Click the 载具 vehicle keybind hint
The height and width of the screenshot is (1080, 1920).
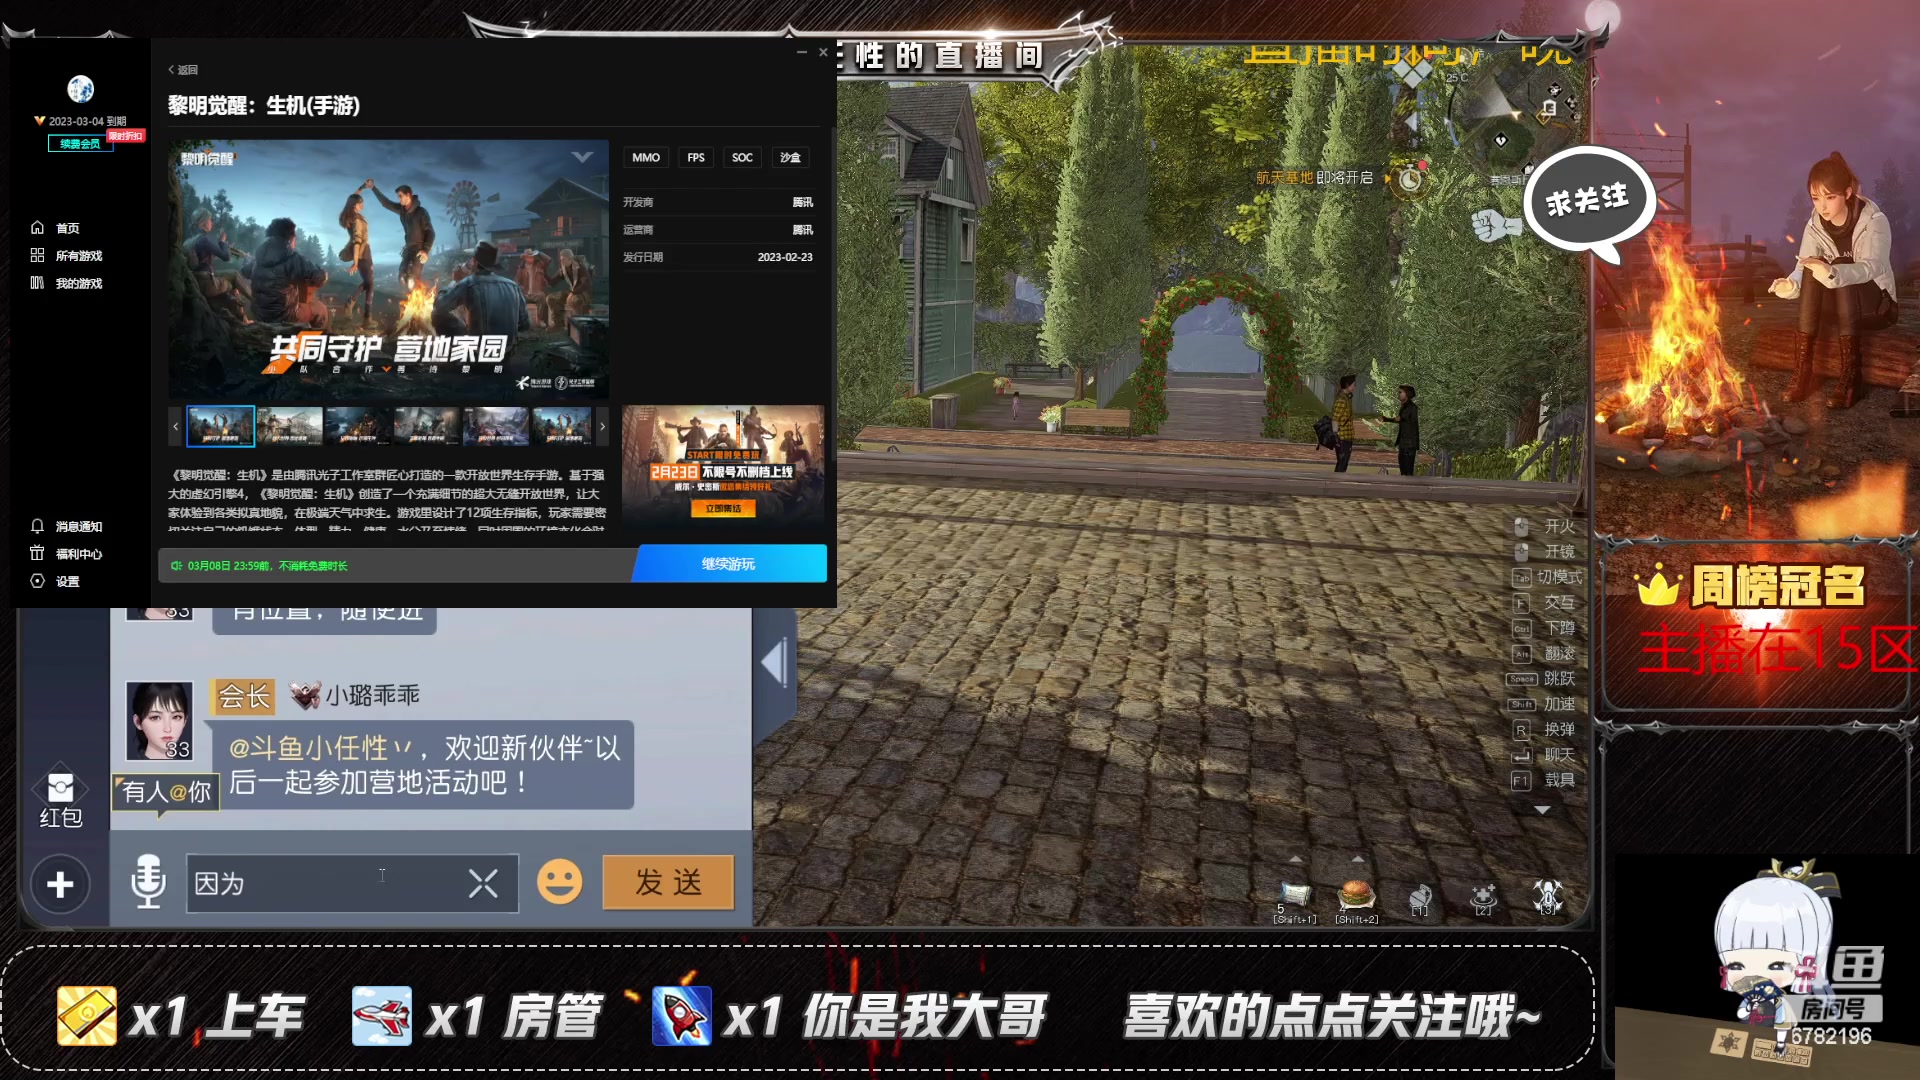point(1545,780)
